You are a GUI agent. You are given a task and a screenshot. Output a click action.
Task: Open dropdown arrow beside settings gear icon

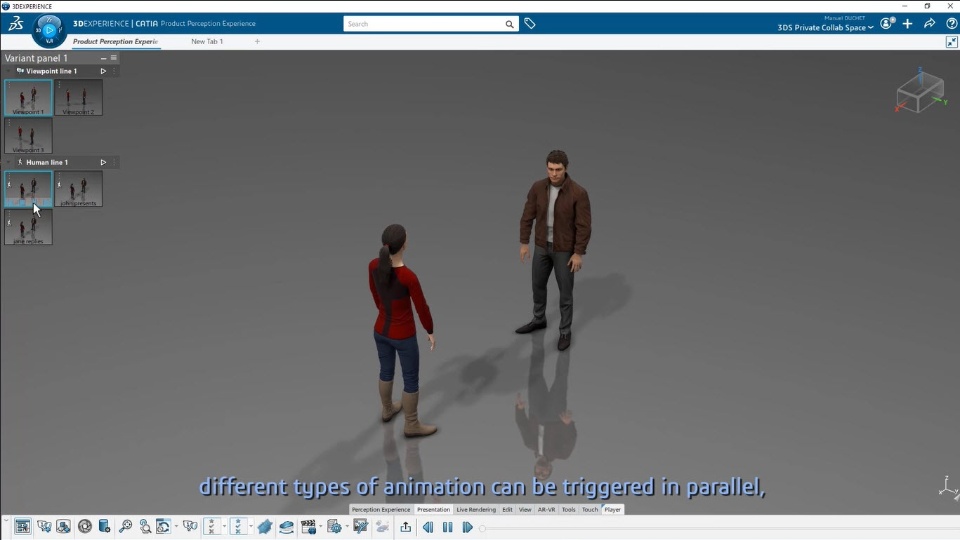[x=347, y=527]
